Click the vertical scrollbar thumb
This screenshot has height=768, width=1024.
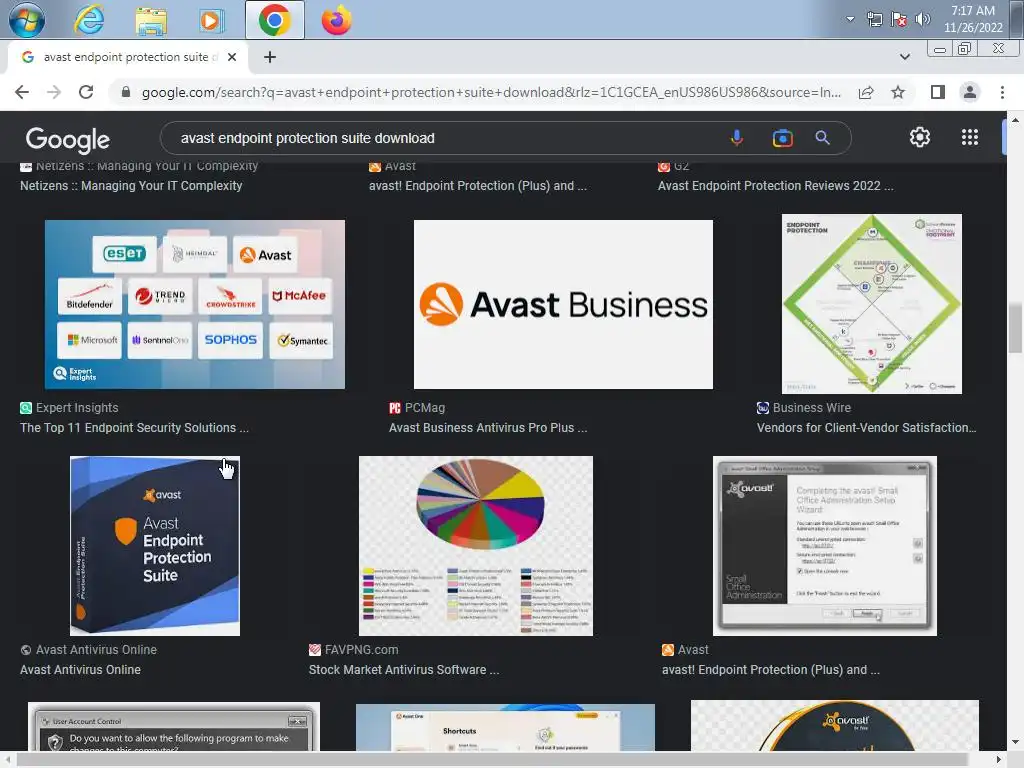tap(1015, 328)
